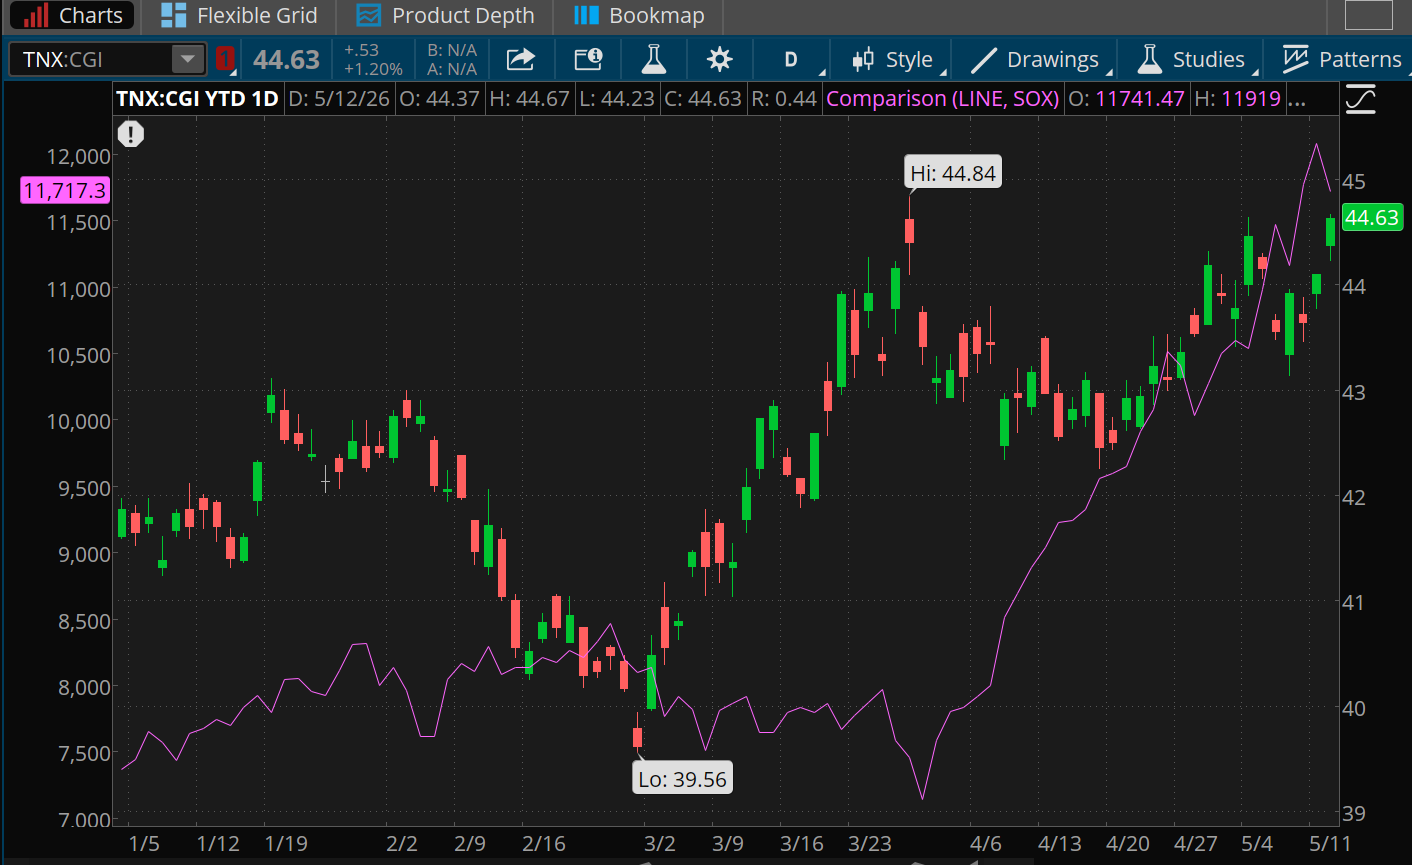Image resolution: width=1412 pixels, height=865 pixels.
Task: Click the 2/16 date on time axis
Action: pos(544,843)
